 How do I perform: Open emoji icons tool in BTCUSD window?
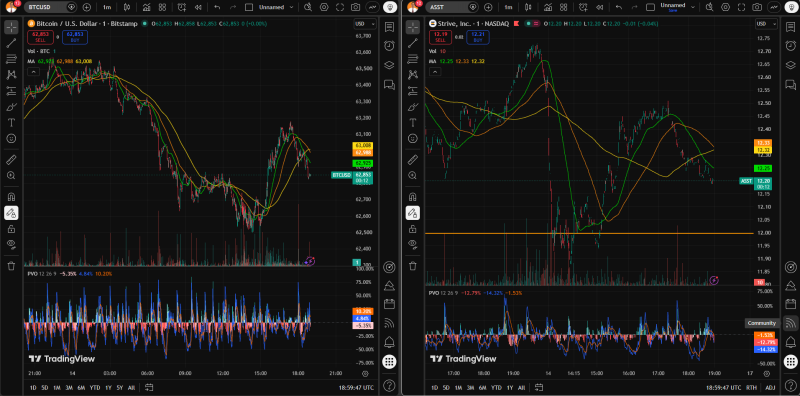pyautogui.click(x=11, y=138)
